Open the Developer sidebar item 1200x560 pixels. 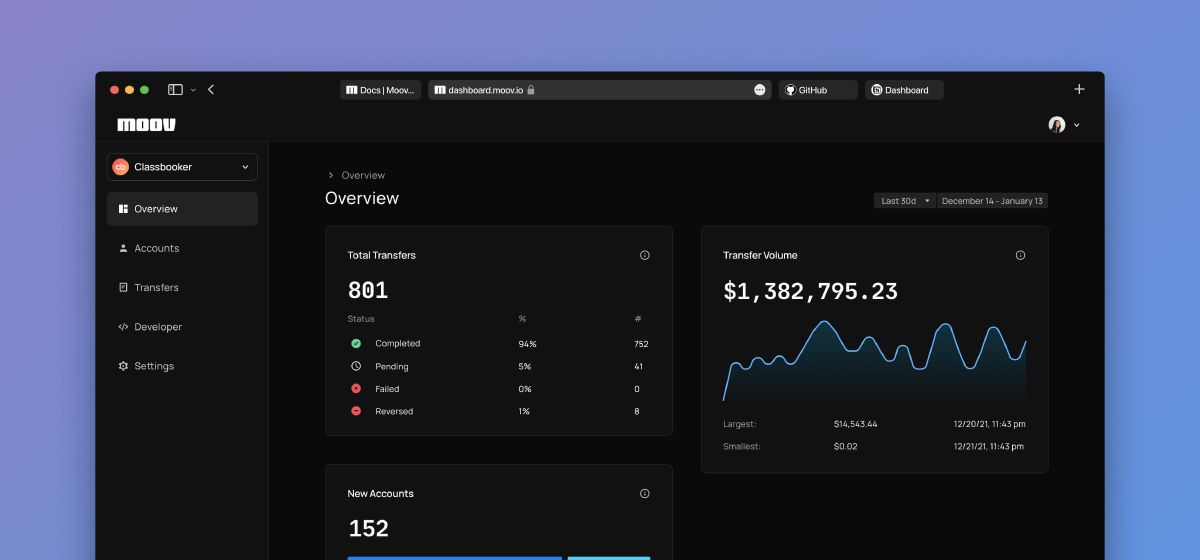(x=182, y=327)
